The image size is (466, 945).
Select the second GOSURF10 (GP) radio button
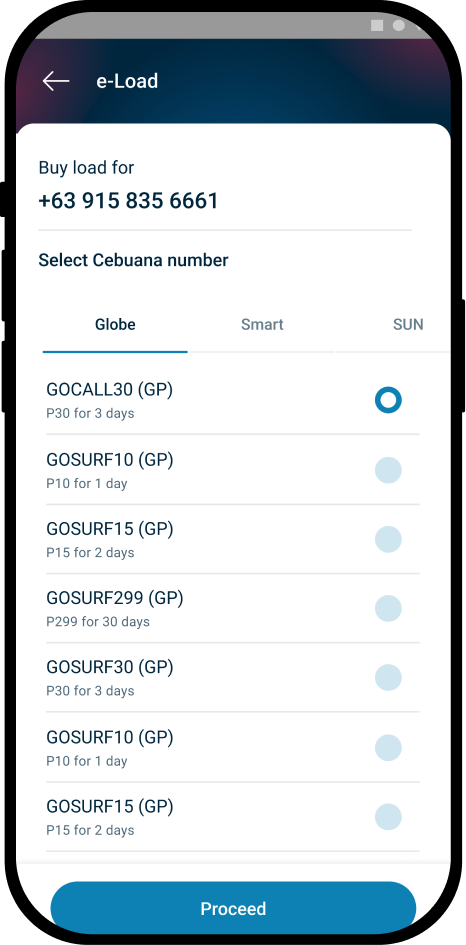[x=388, y=748]
